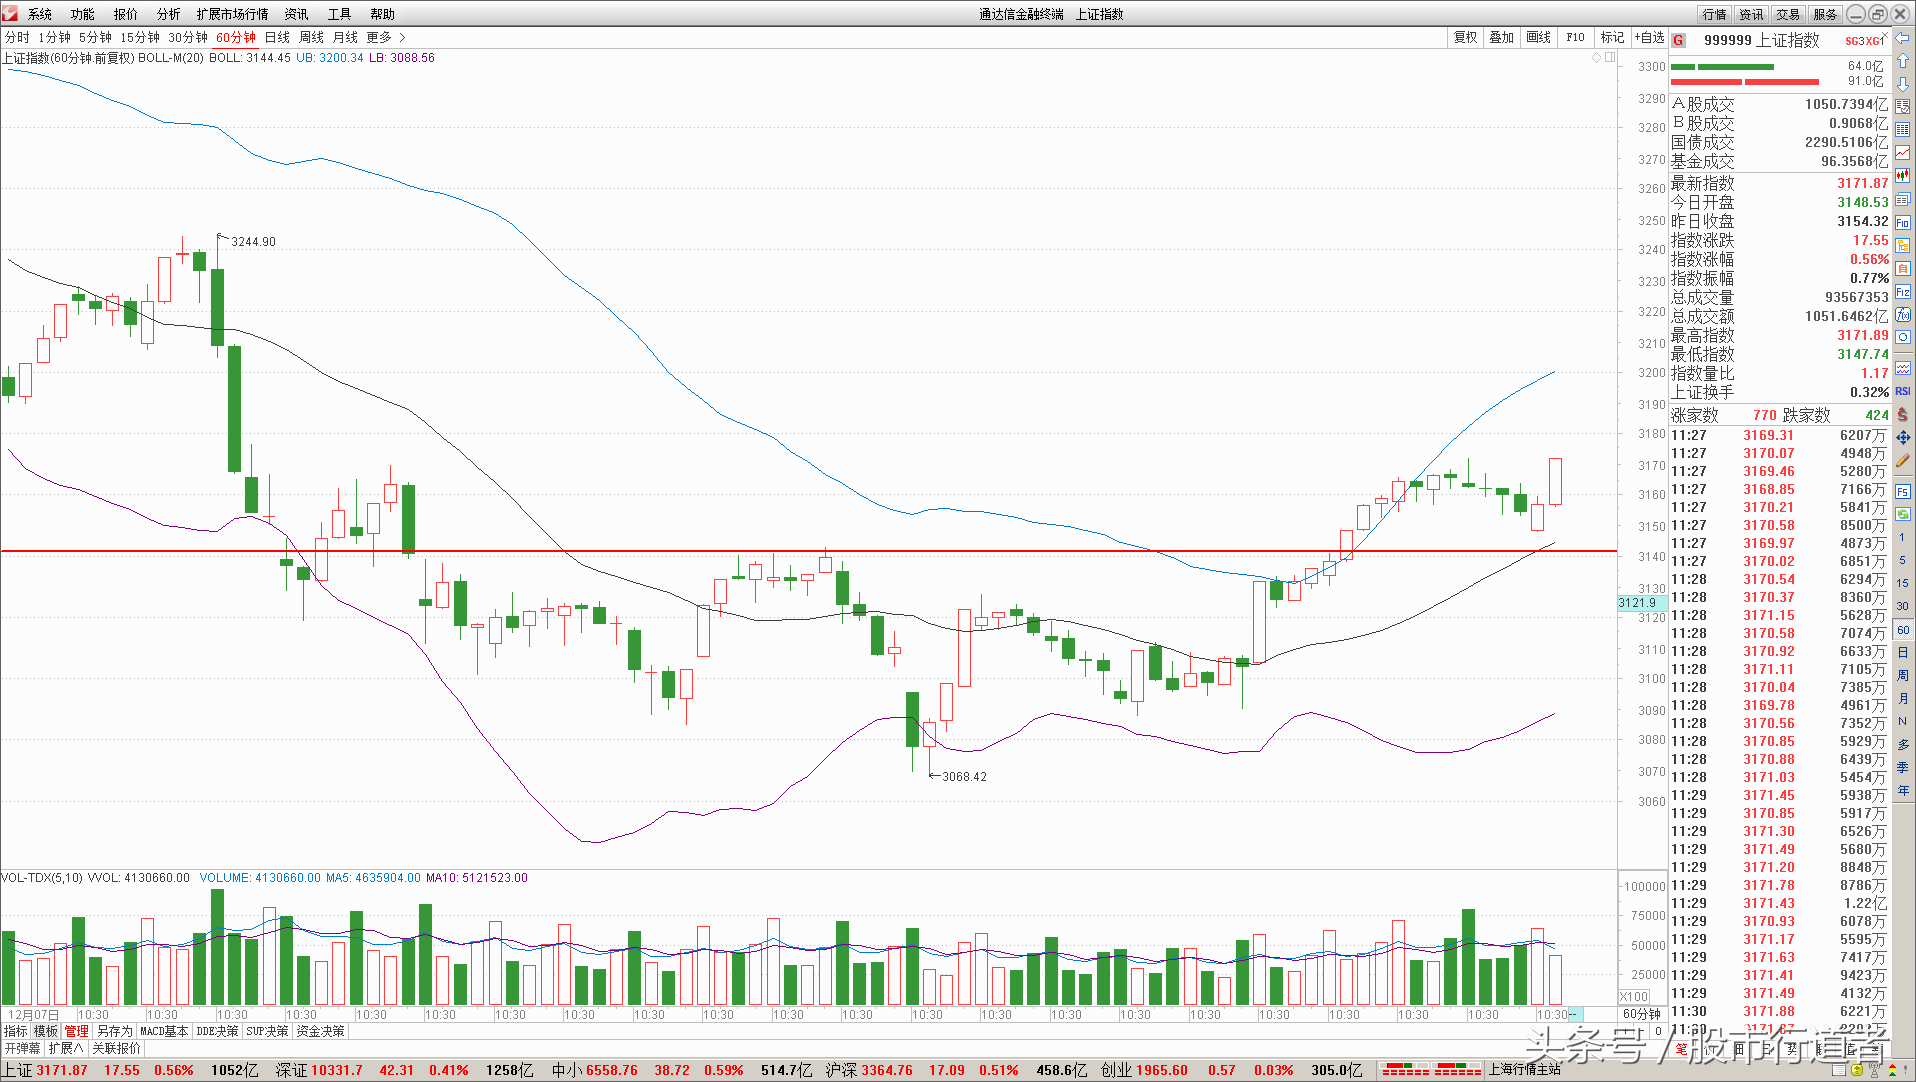Open the 分析 menu

168,14
